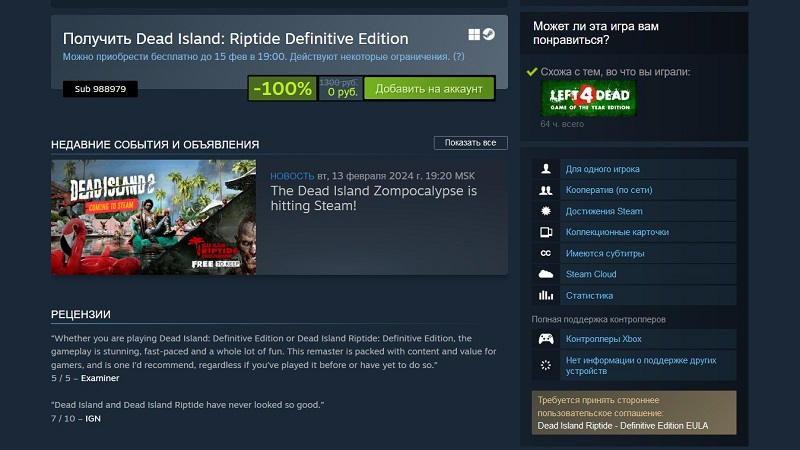800x450 pixels.
Task: Open 'The Dead Island Zompocalypse' news headline
Action: [373, 198]
